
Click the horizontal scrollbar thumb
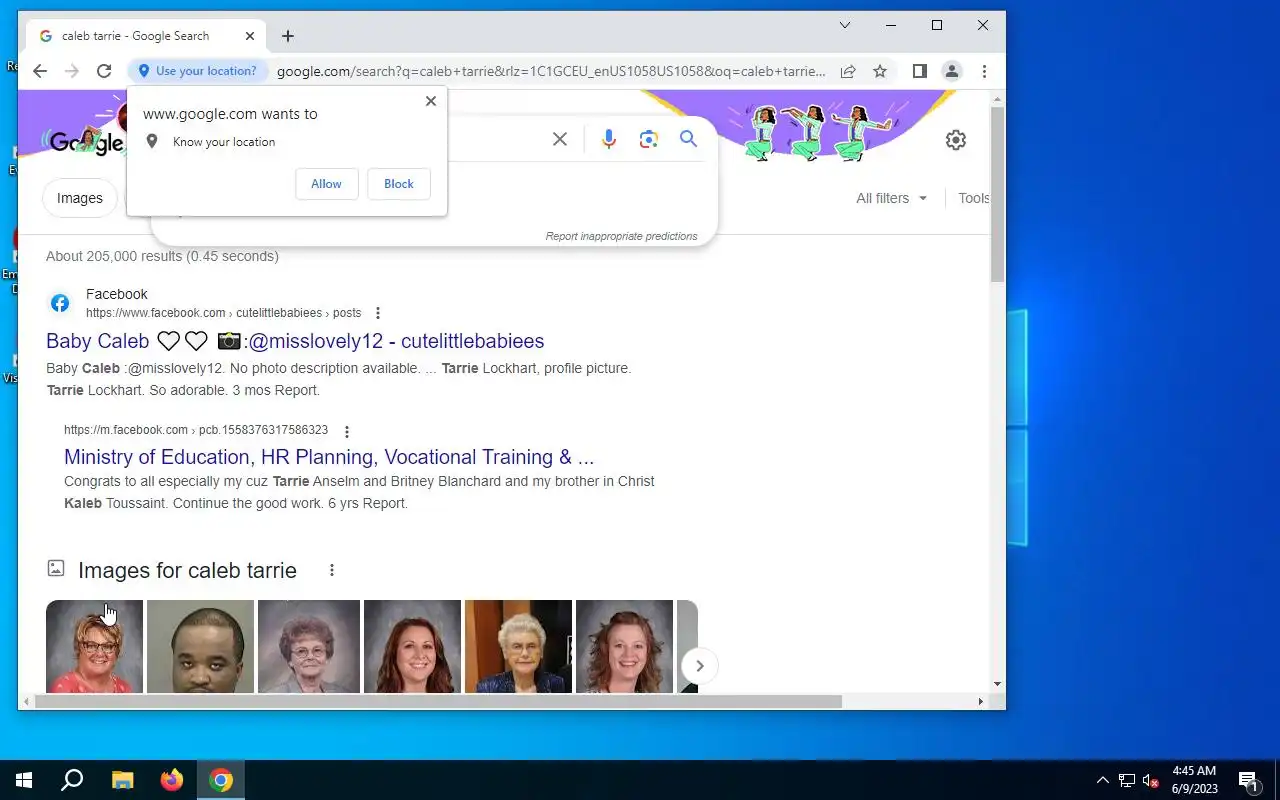[x=438, y=702]
